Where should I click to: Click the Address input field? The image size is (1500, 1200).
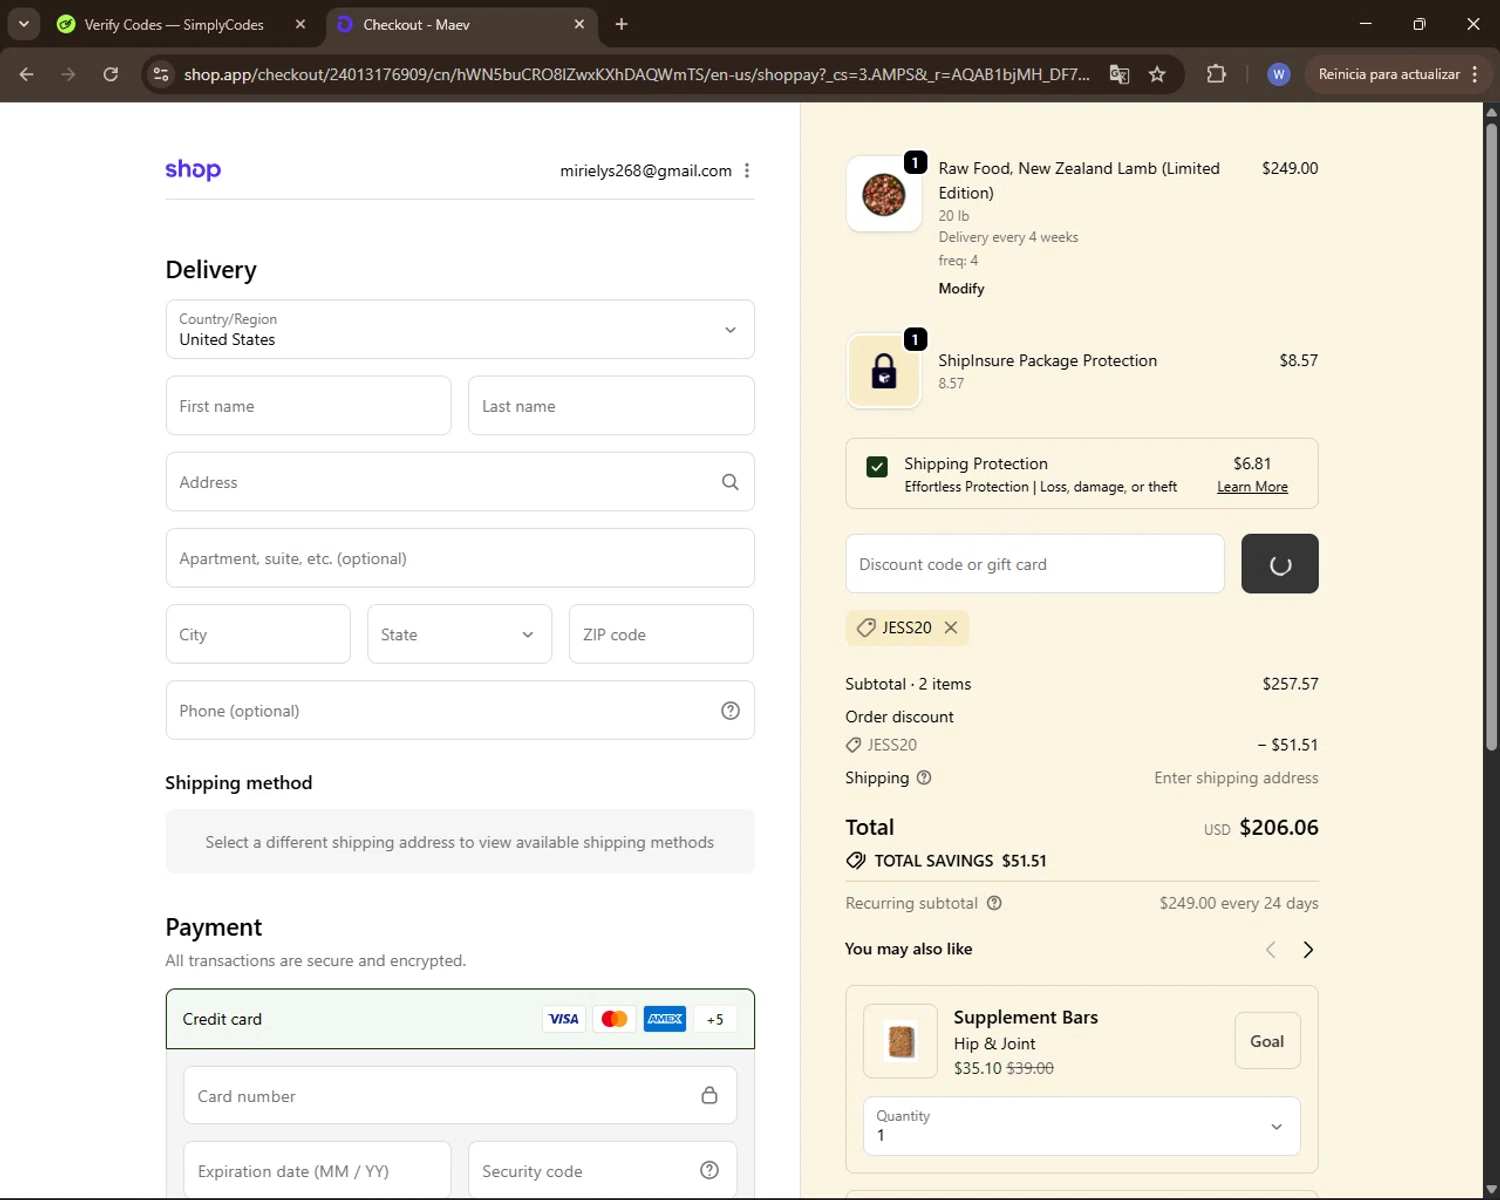tap(460, 482)
